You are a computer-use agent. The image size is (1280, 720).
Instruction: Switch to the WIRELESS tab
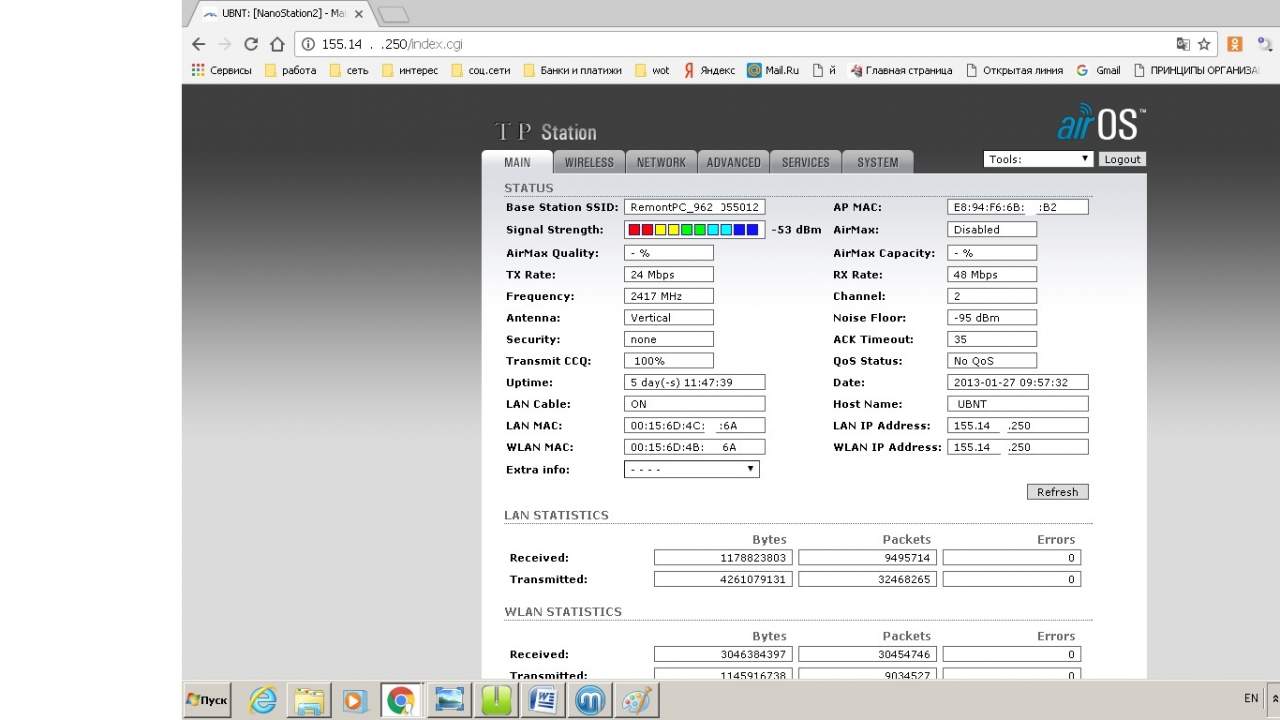[x=589, y=162]
